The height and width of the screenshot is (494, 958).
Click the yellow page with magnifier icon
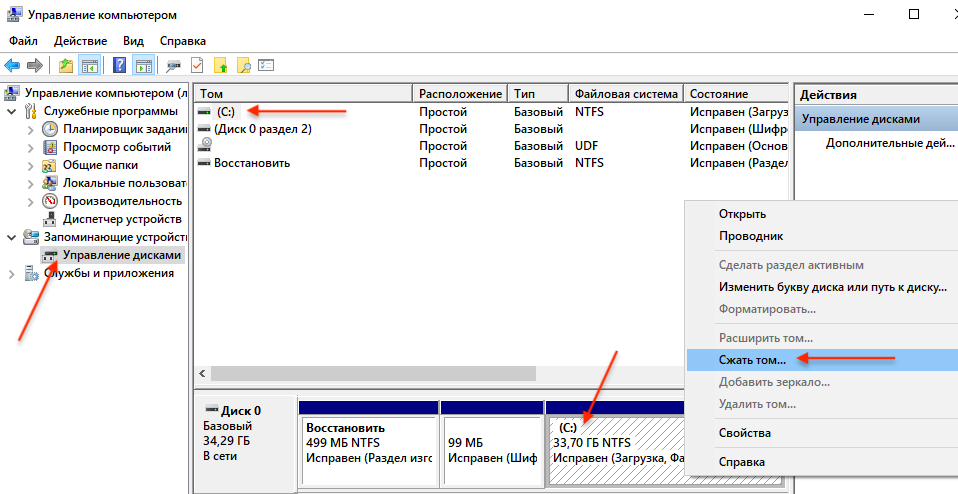pyautogui.click(x=243, y=65)
